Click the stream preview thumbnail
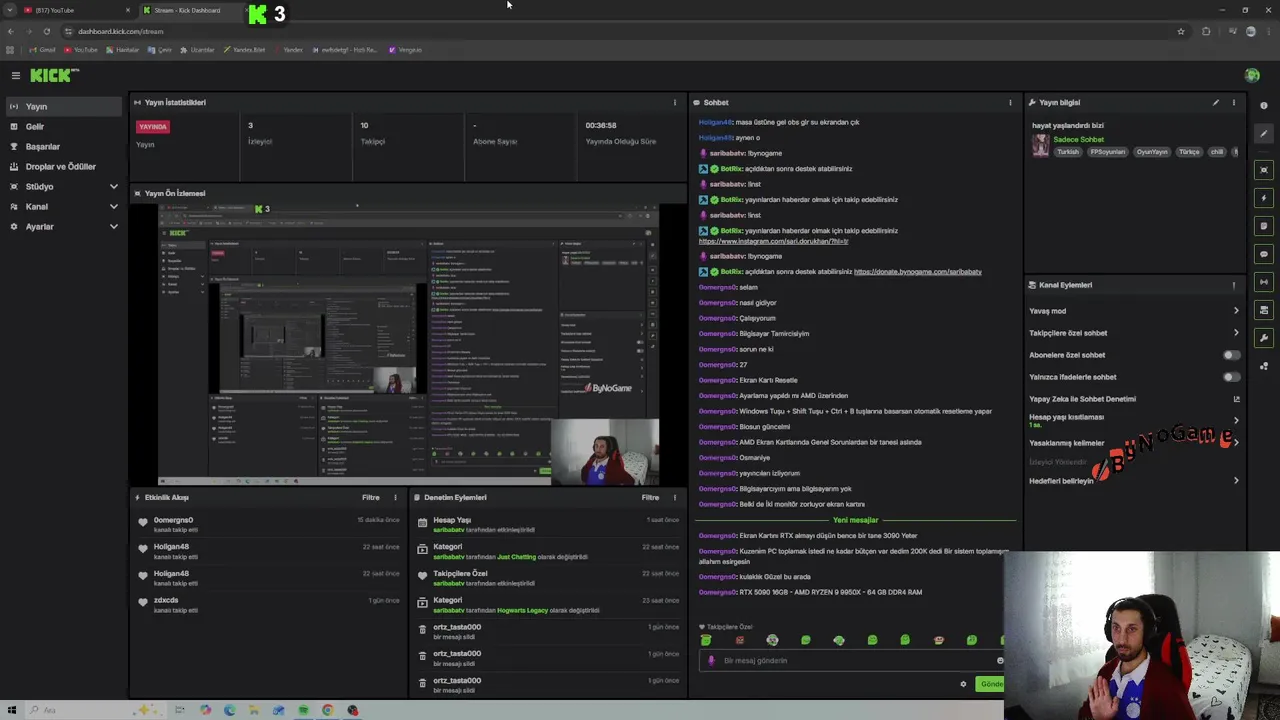Viewport: 1280px width, 720px height. click(408, 345)
